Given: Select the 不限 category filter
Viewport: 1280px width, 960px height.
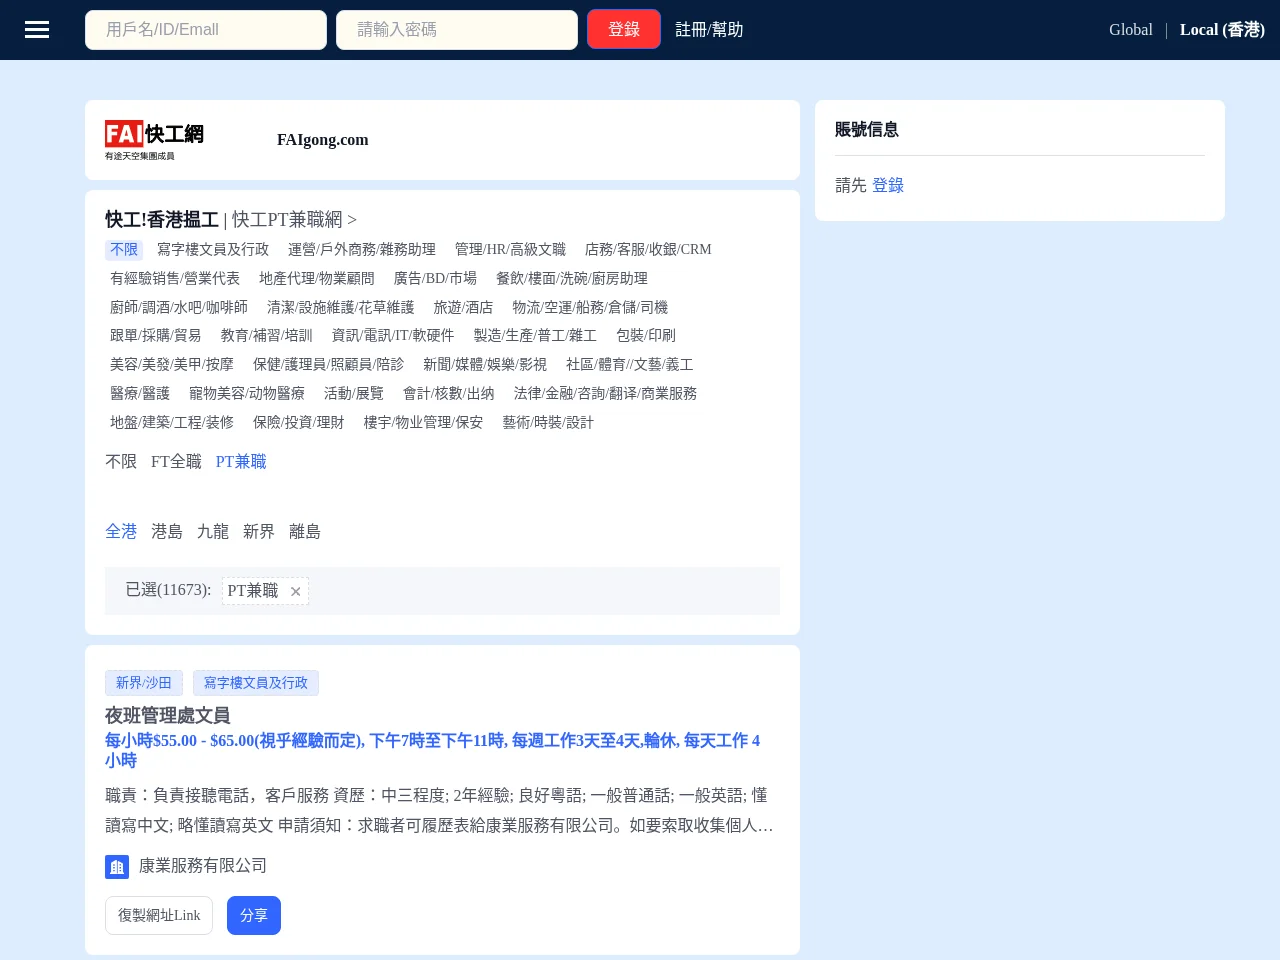Looking at the screenshot, I should (124, 250).
